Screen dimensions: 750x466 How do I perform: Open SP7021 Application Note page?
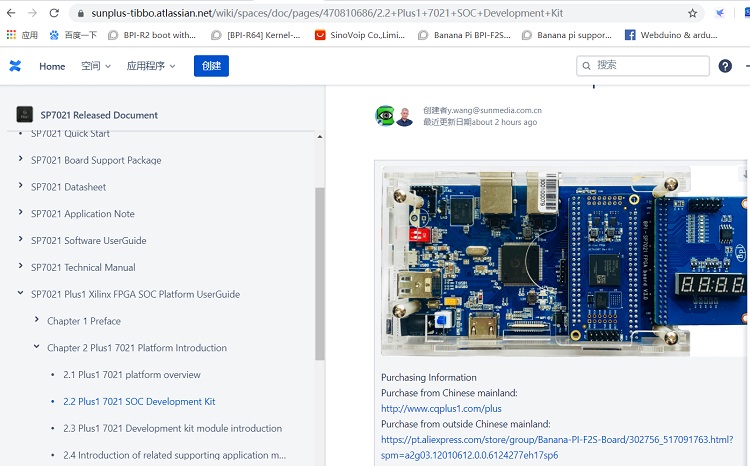[83, 214]
